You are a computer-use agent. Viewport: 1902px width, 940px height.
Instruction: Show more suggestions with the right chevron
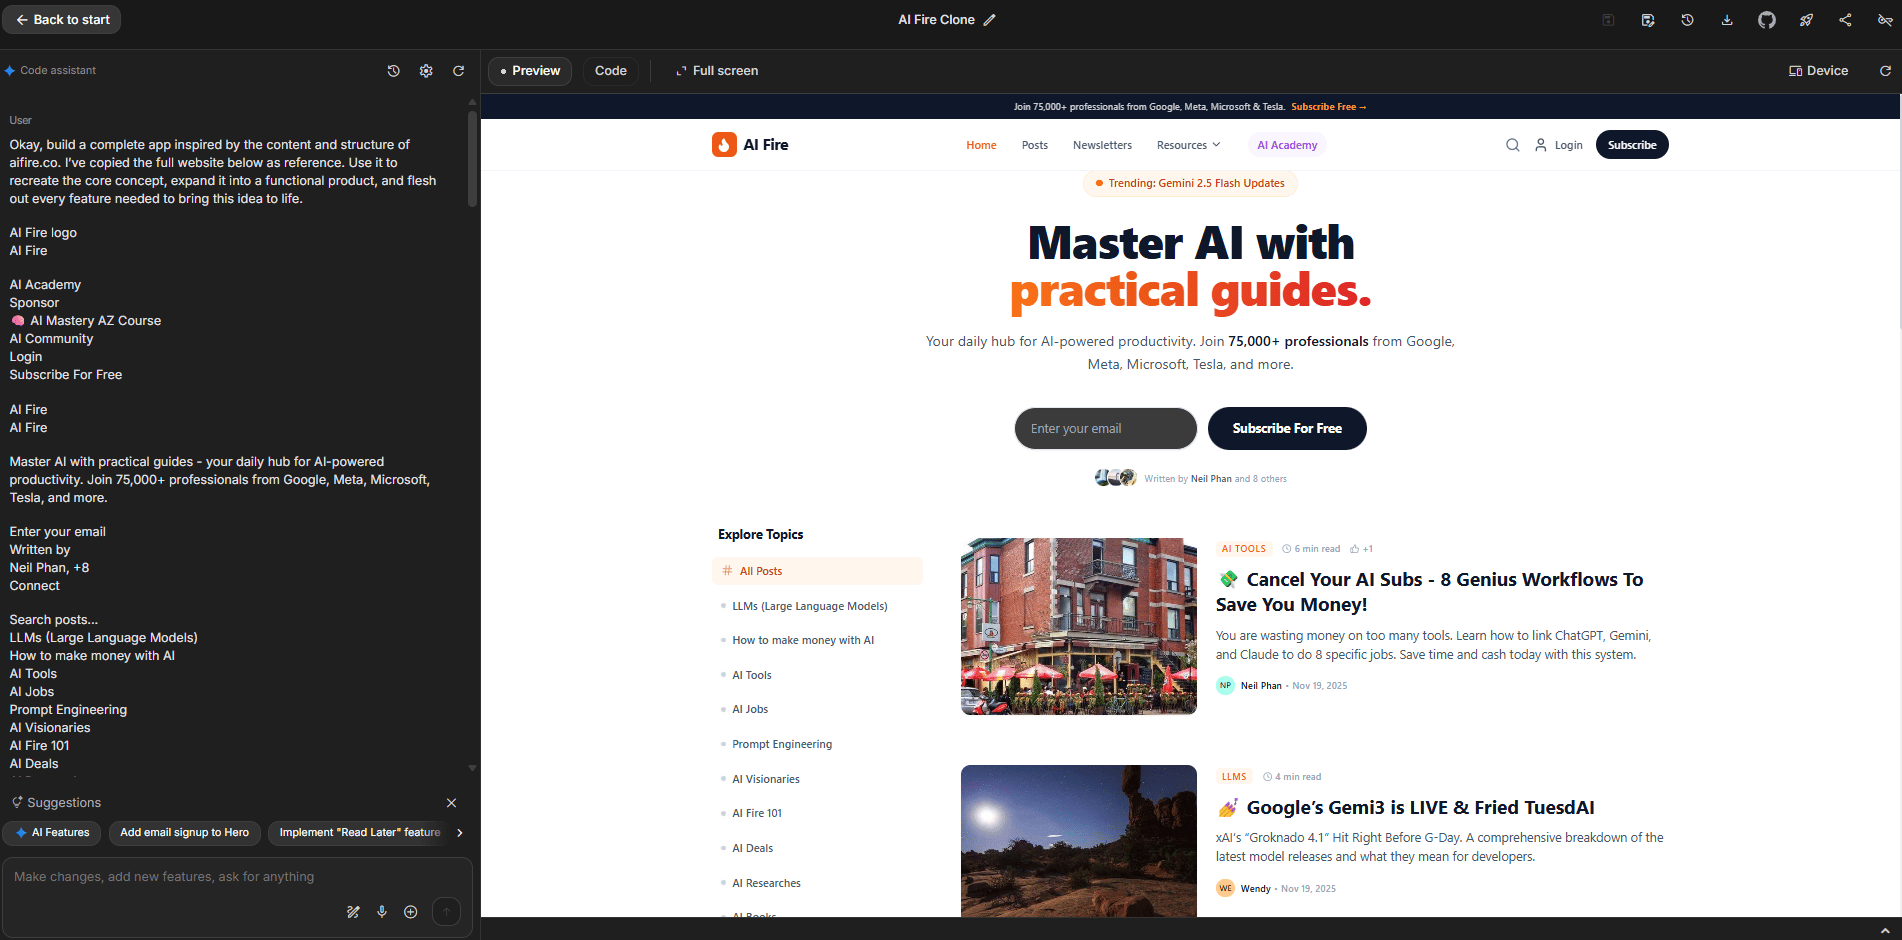(460, 833)
